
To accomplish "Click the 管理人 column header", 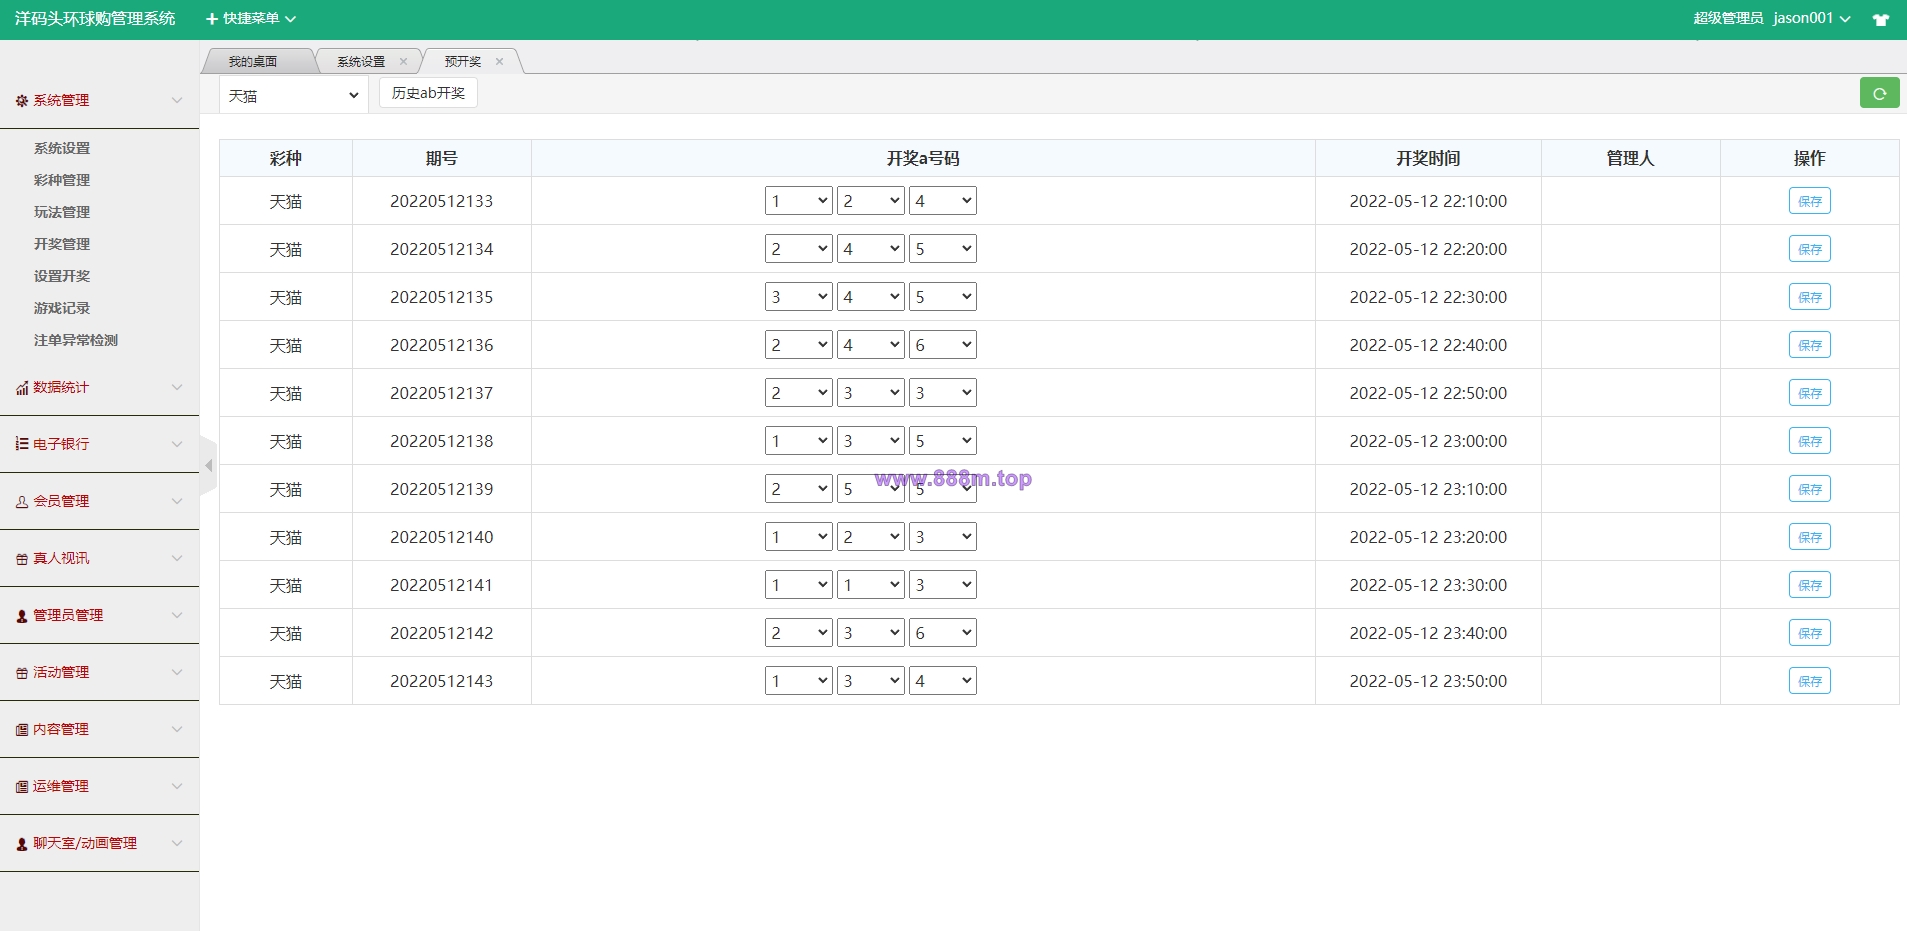I will 1630,158.
